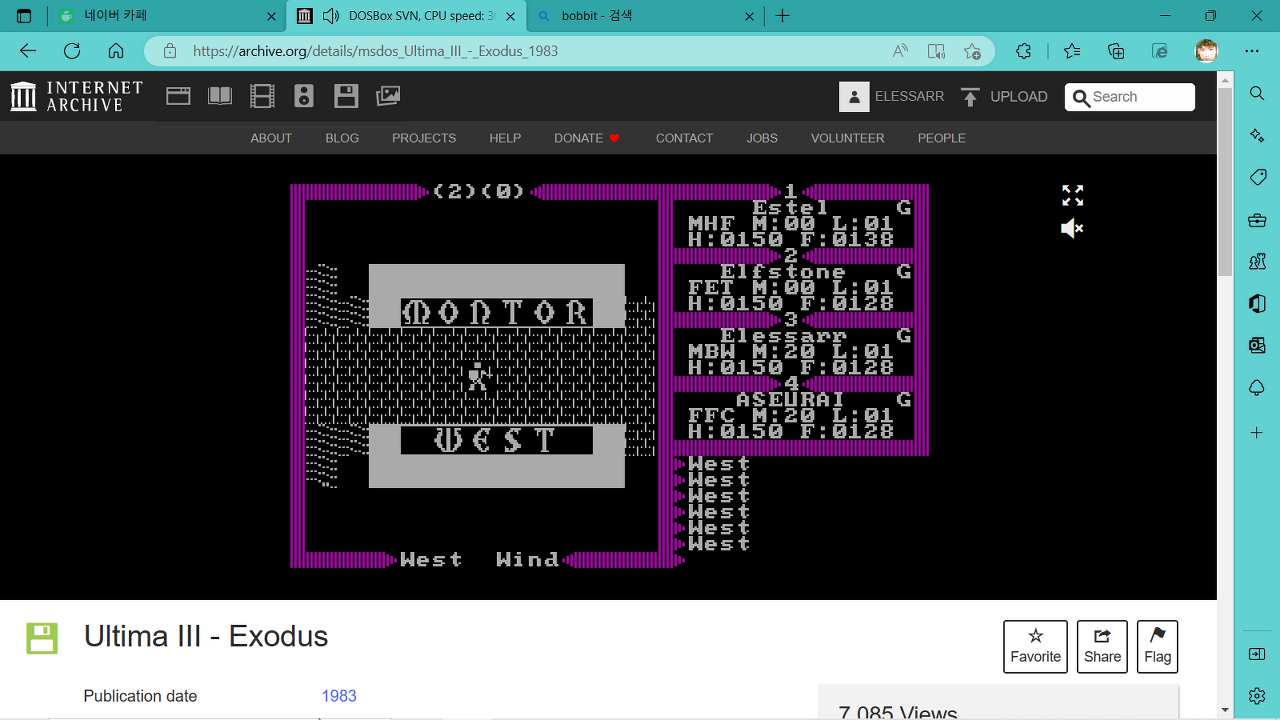Open the CONTACT menu item
The image size is (1280, 720).
[x=684, y=138]
